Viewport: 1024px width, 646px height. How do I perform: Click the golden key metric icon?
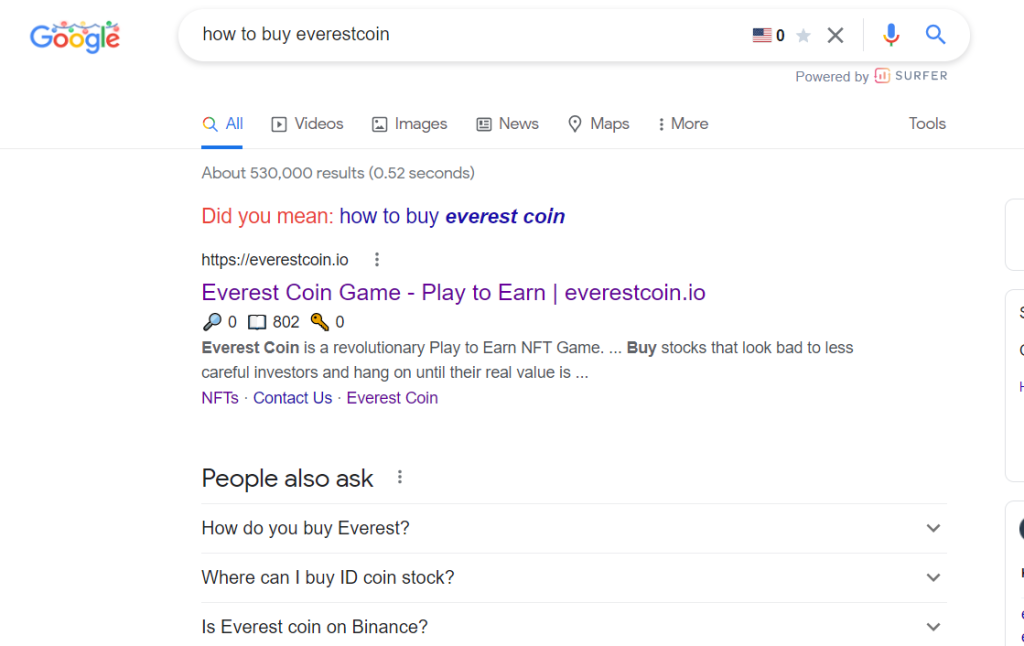[x=319, y=321]
